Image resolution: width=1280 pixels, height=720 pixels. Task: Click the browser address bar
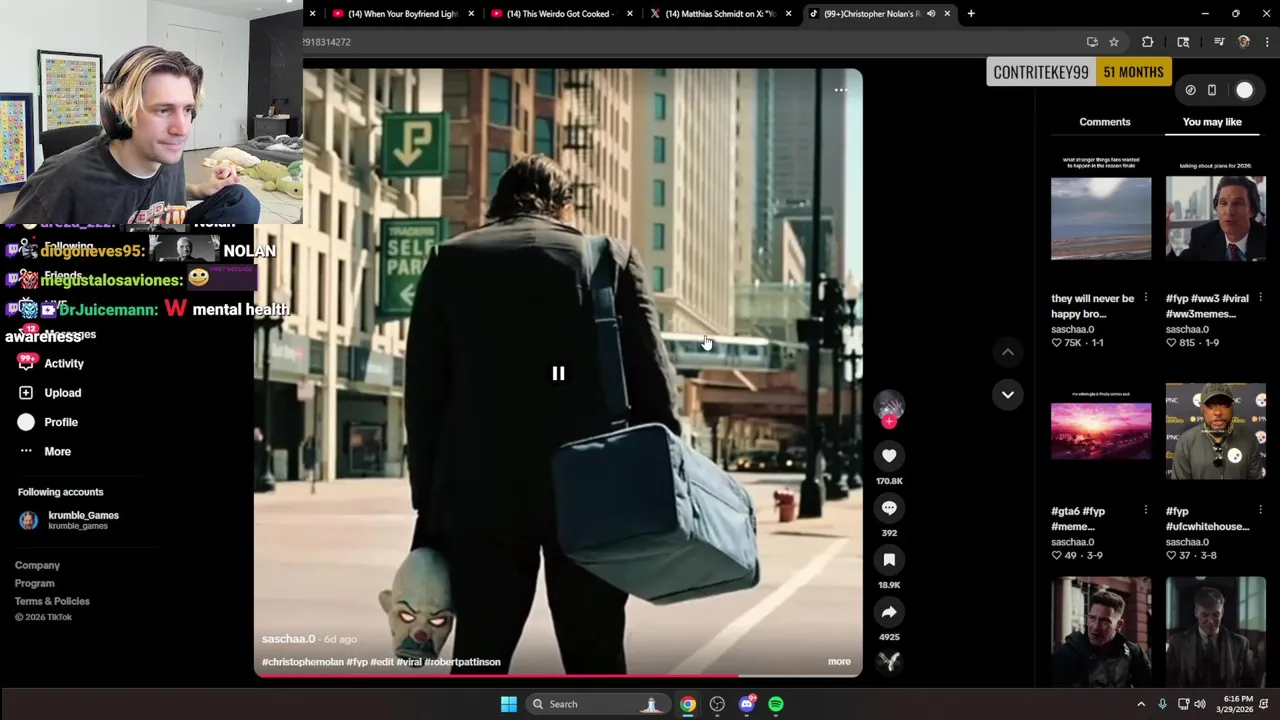(690, 42)
